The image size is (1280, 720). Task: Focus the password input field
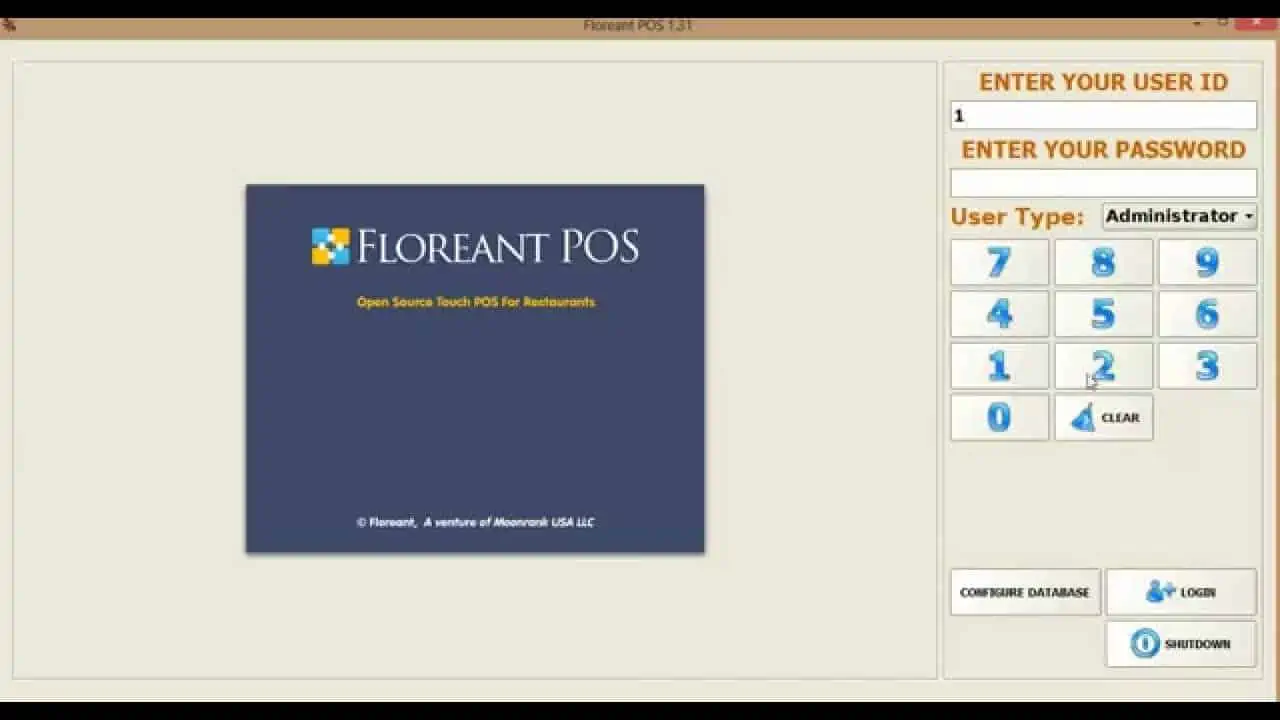[x=1103, y=183]
